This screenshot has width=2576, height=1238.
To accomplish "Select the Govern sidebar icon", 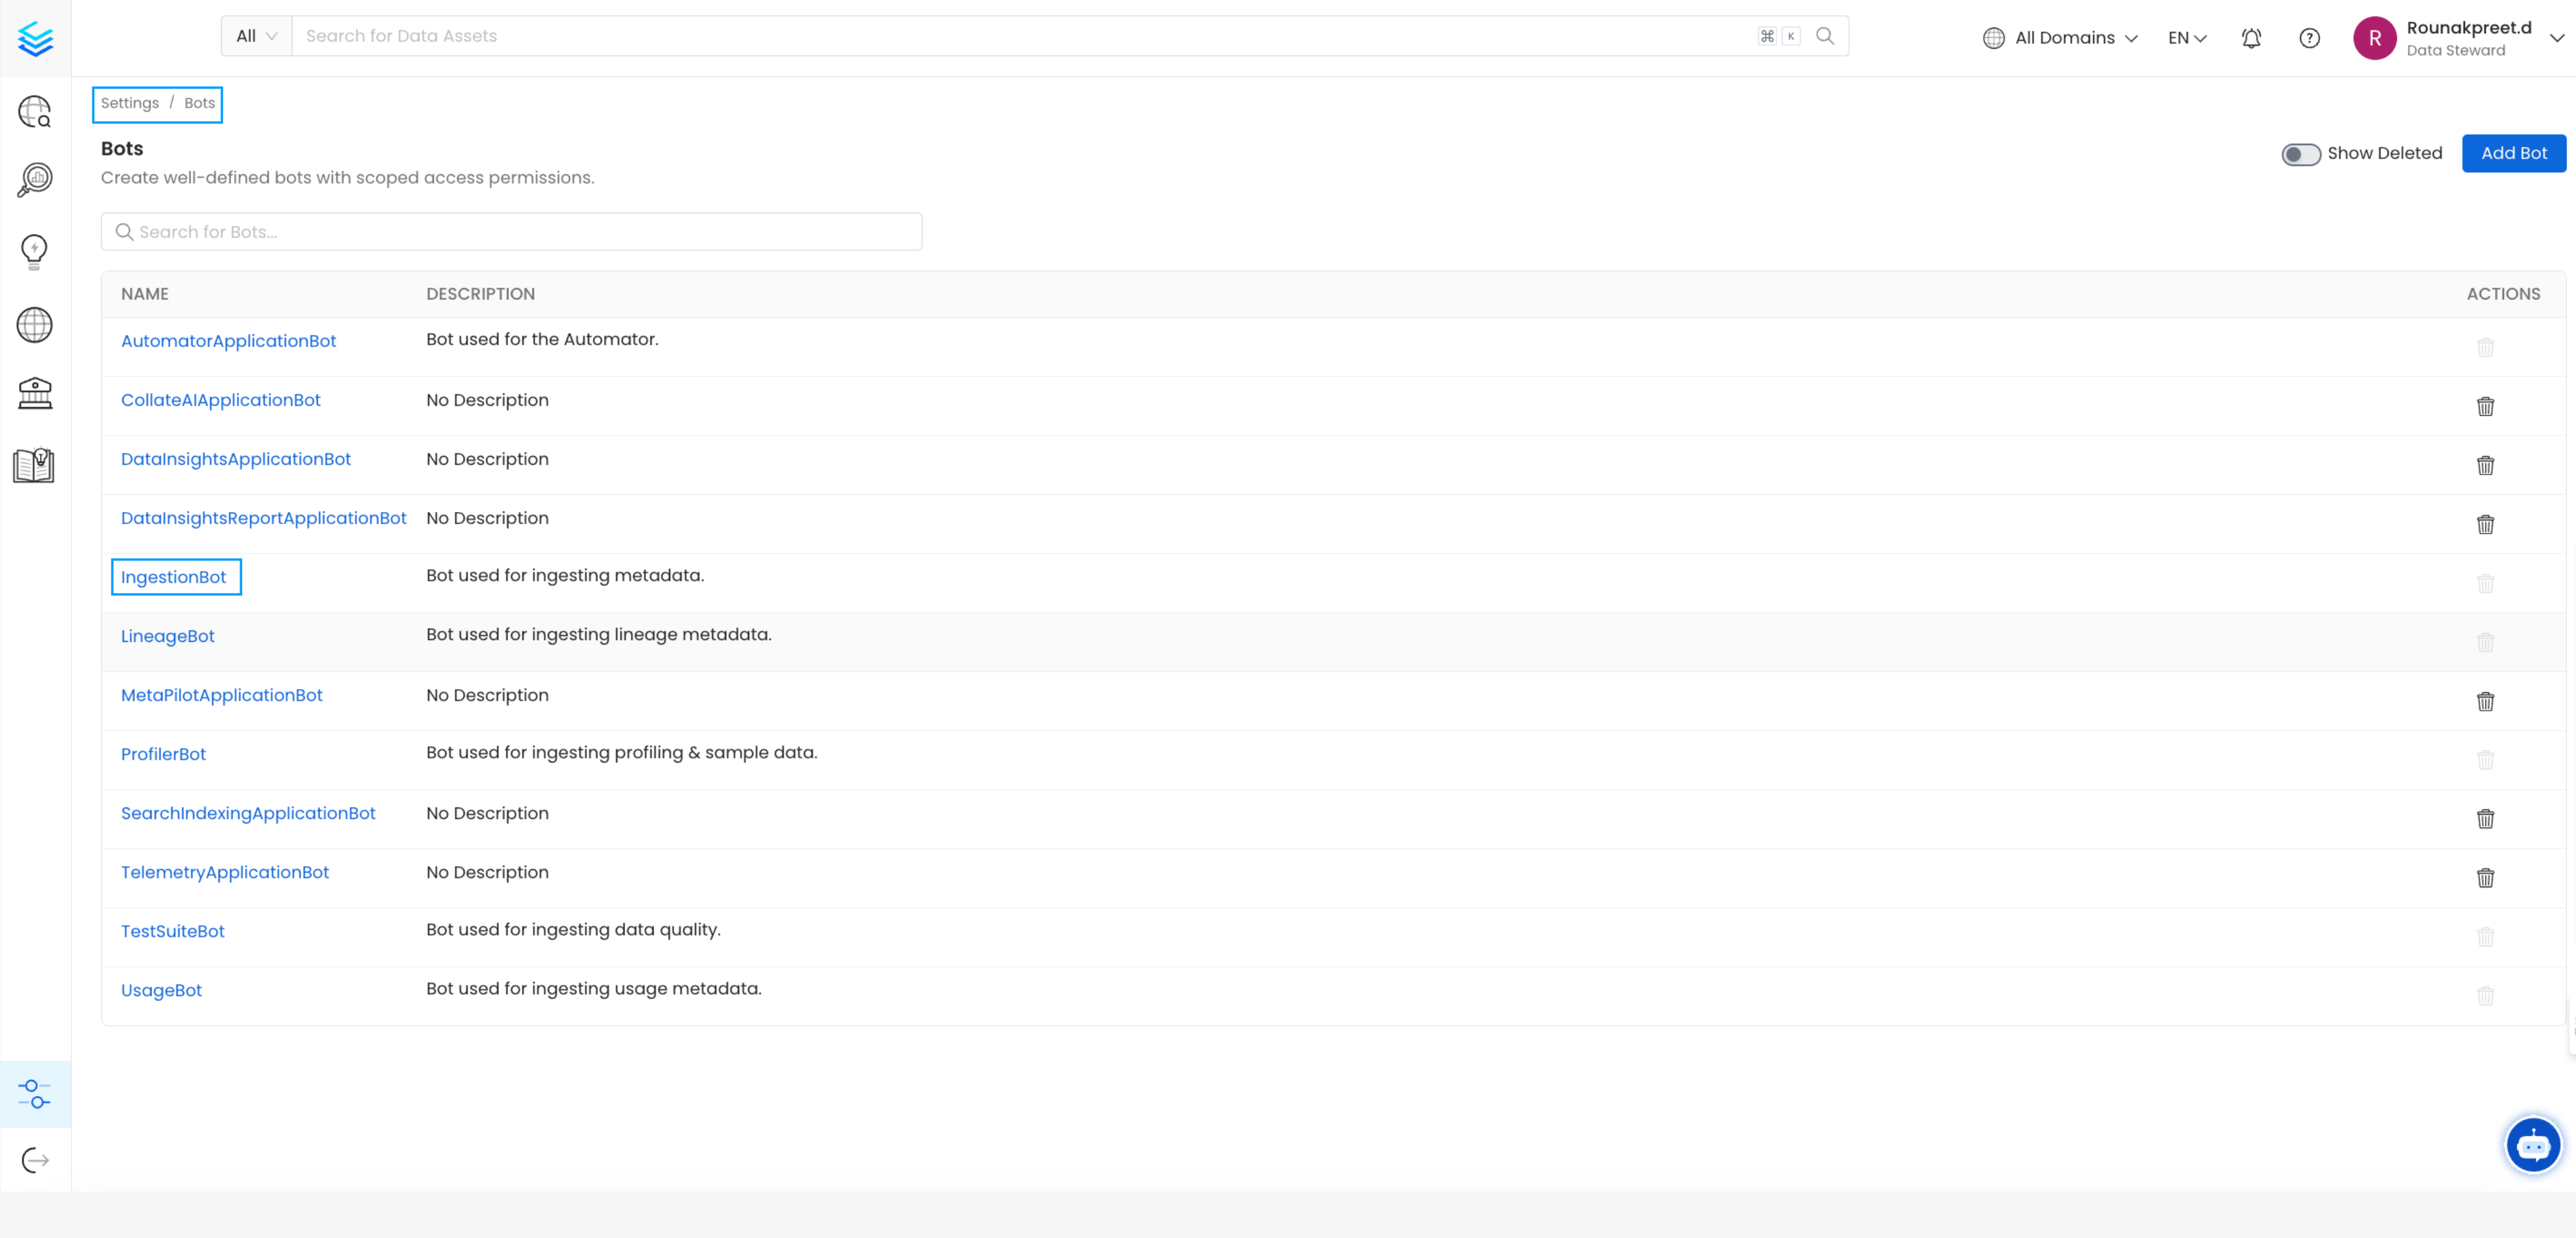I will [x=35, y=393].
